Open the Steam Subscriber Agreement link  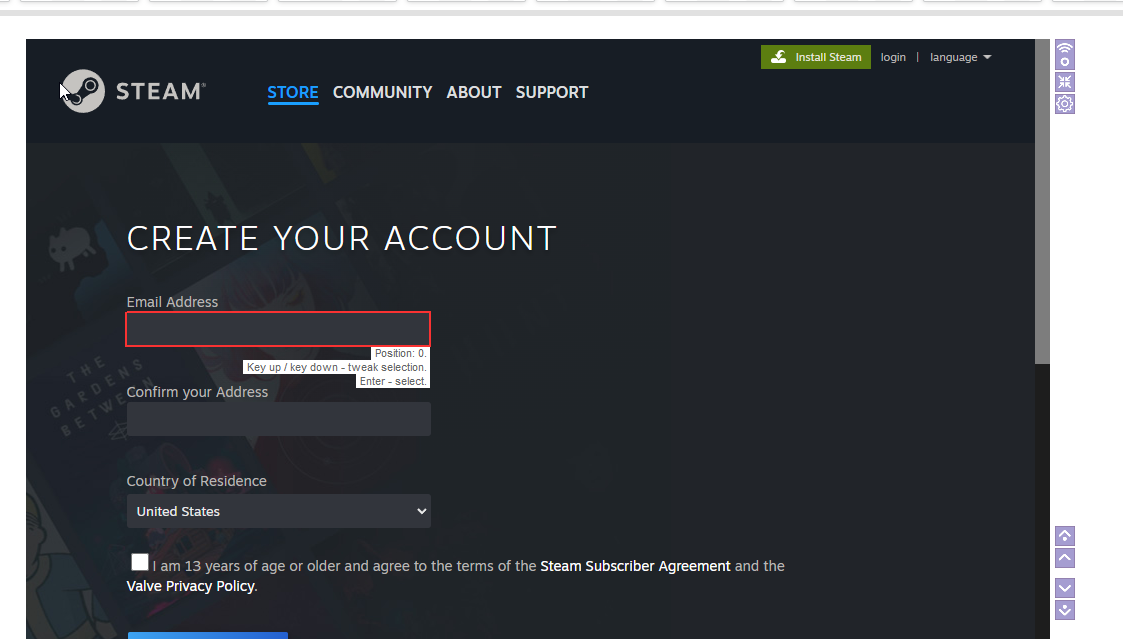635,566
